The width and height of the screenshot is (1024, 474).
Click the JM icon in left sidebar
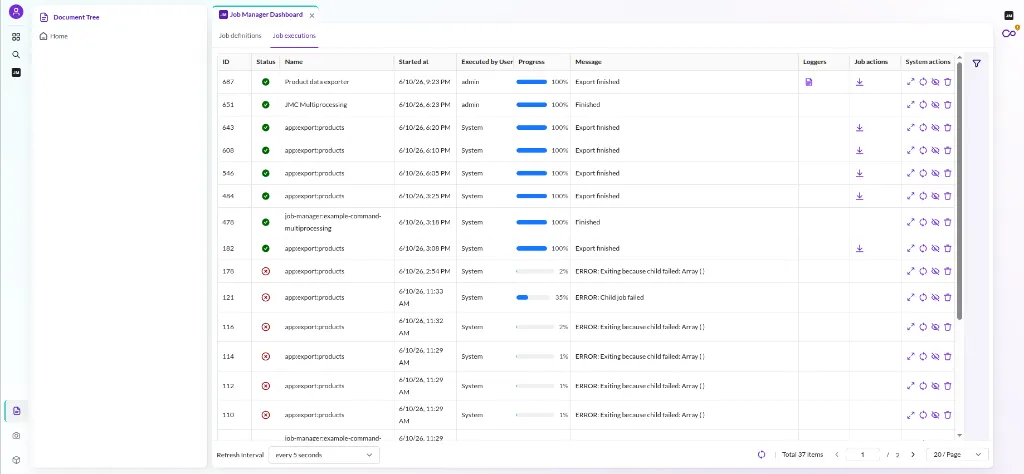click(16, 72)
